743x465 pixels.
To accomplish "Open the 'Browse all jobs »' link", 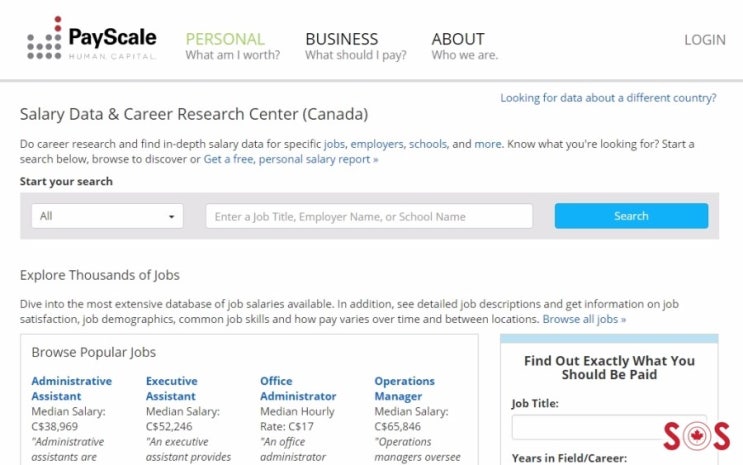I will [x=584, y=319].
